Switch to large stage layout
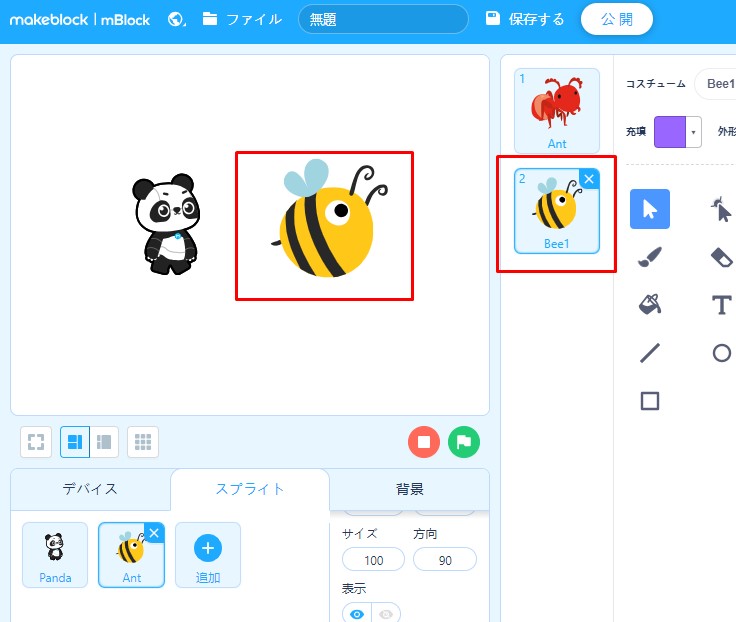 tap(75, 442)
